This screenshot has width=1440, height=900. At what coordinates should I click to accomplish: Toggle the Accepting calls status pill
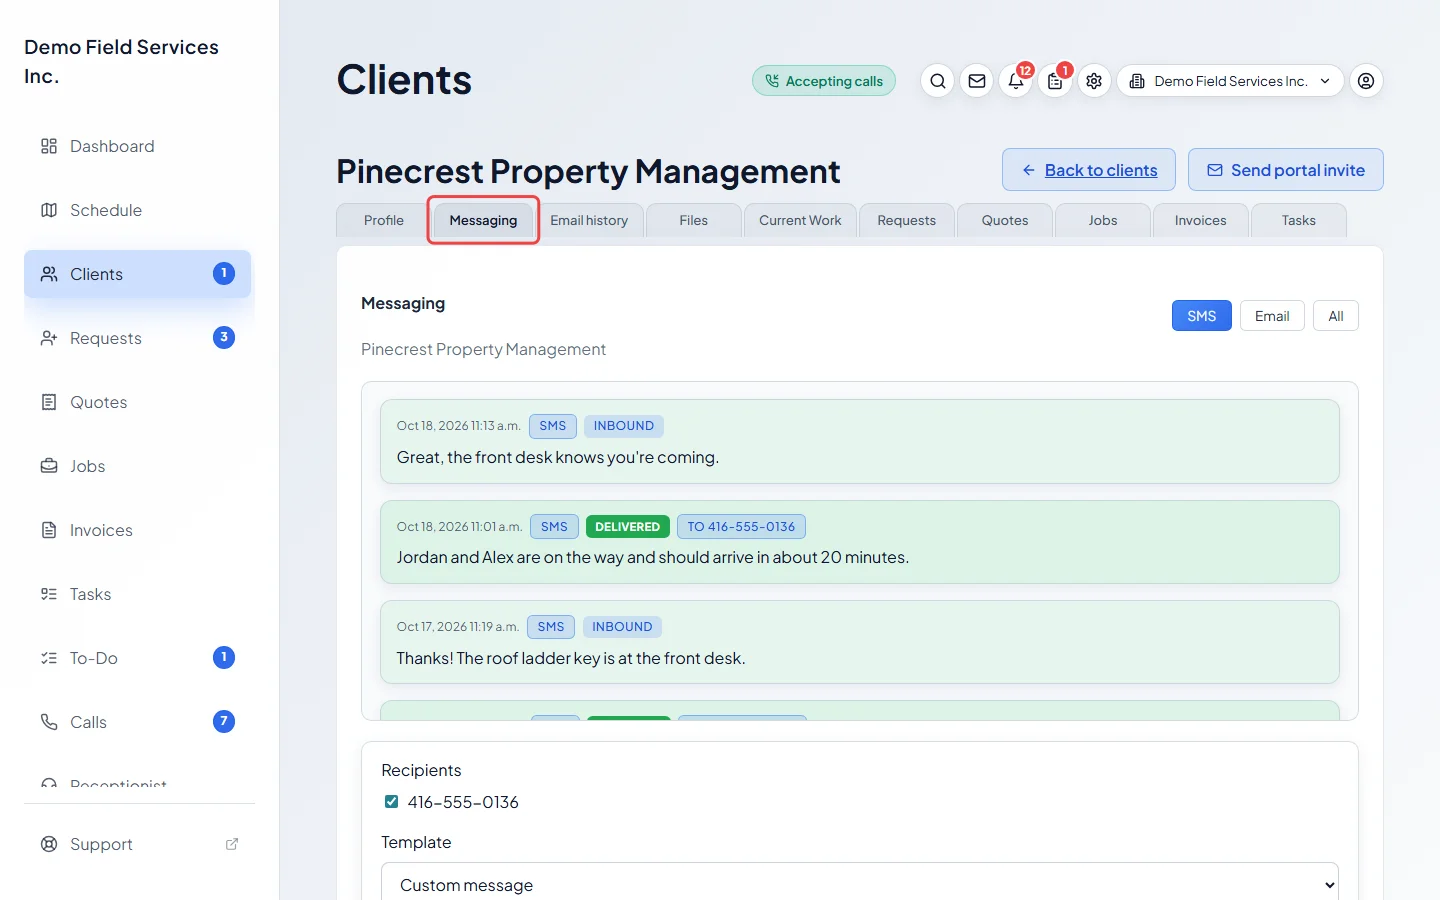click(x=824, y=81)
